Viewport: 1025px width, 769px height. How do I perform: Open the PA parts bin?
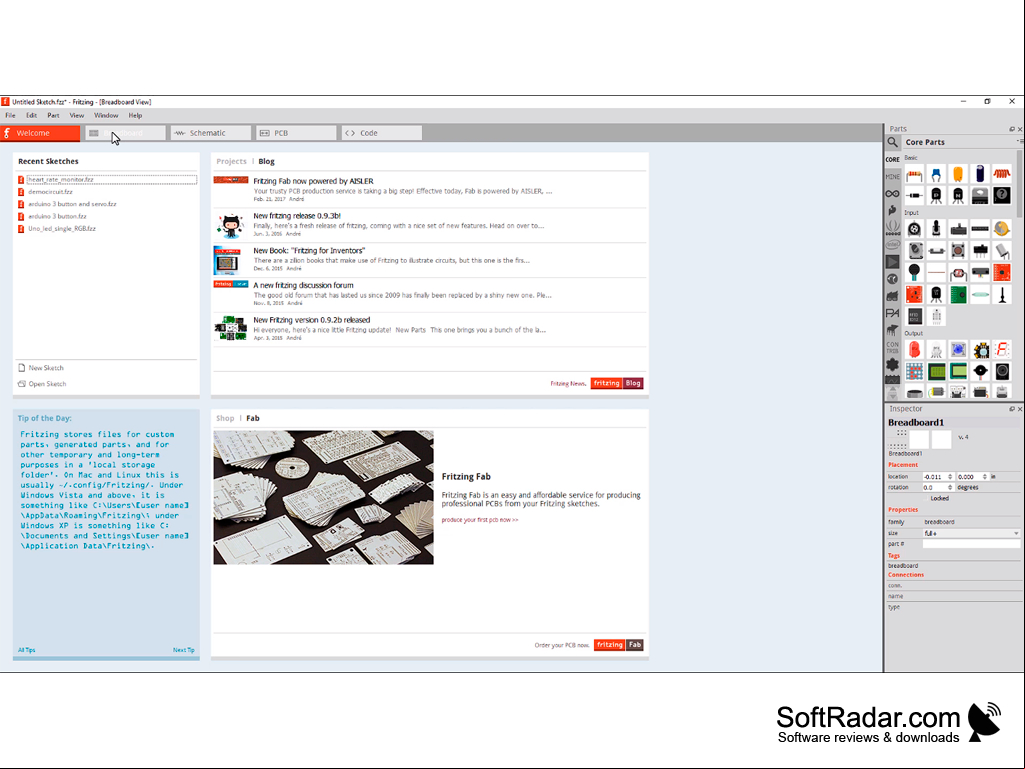point(892,313)
